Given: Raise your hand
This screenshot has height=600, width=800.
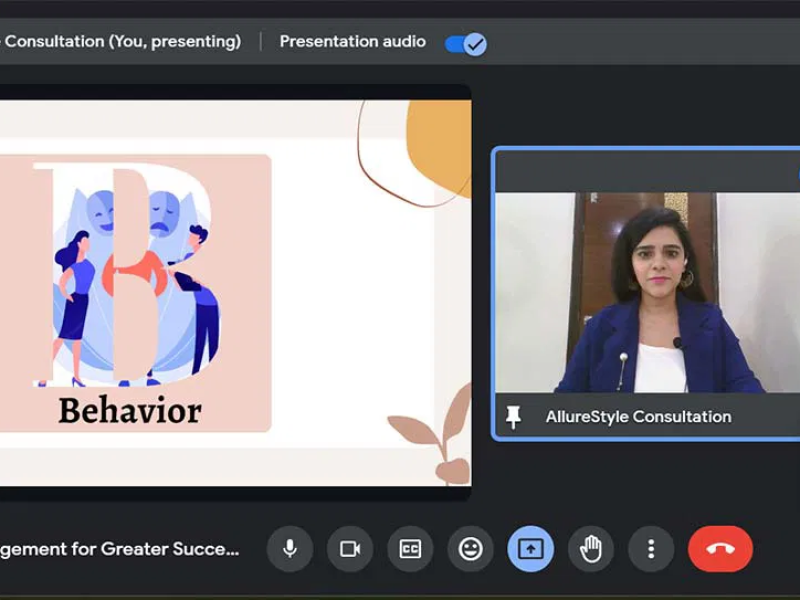Looking at the screenshot, I should (x=591, y=549).
